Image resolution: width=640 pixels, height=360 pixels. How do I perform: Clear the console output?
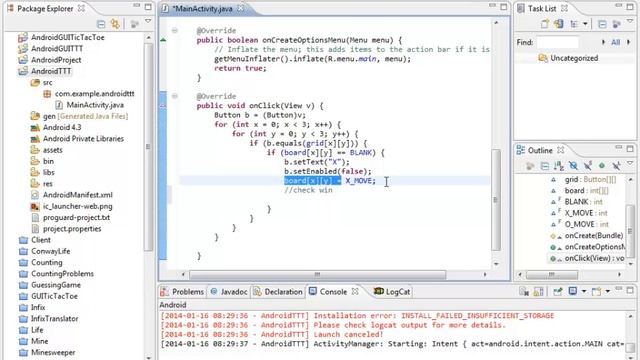click(x=524, y=291)
